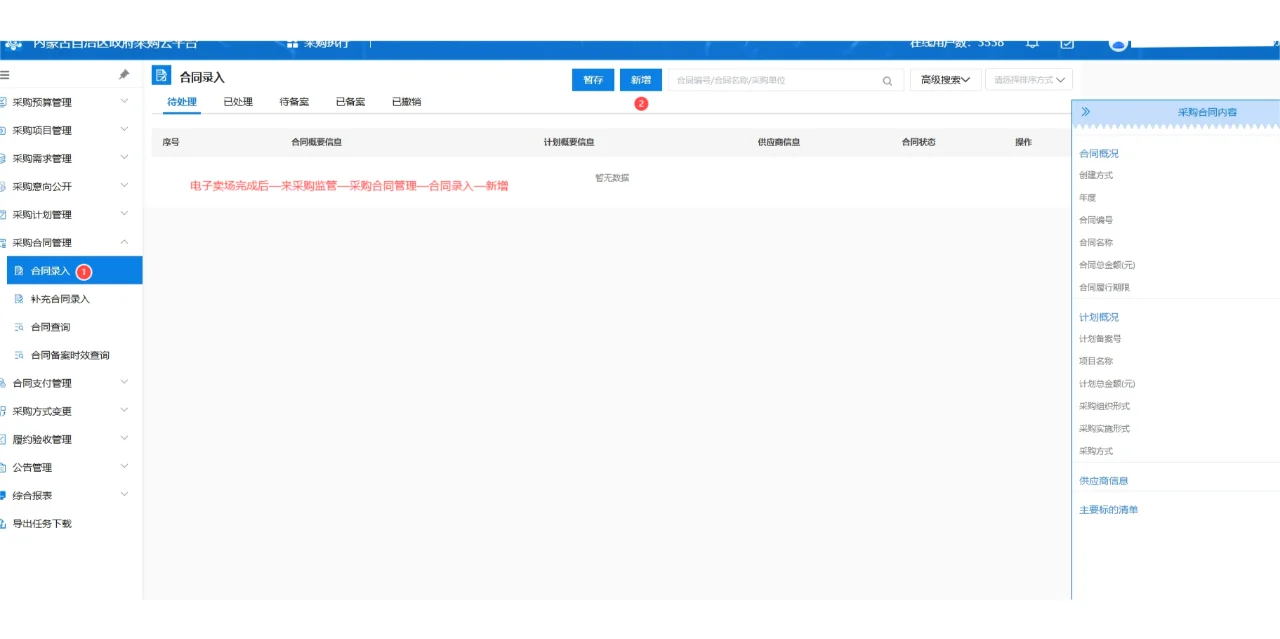Image resolution: width=1280 pixels, height=639 pixels.
Task: Click 计划概况 section heading in right panel
Action: click(1099, 317)
